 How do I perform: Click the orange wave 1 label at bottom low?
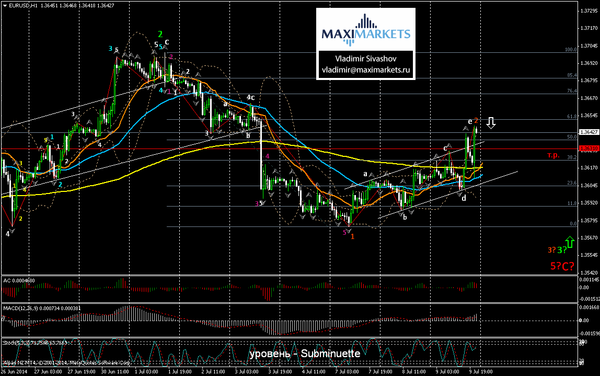352,237
